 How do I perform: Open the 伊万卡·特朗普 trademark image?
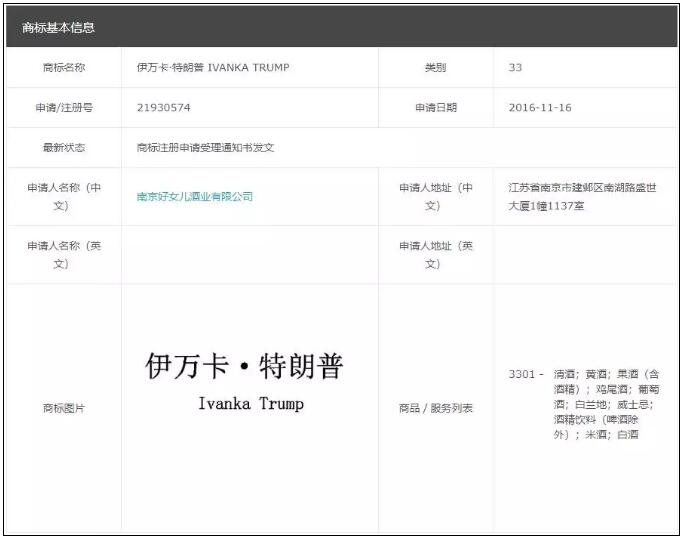click(244, 381)
